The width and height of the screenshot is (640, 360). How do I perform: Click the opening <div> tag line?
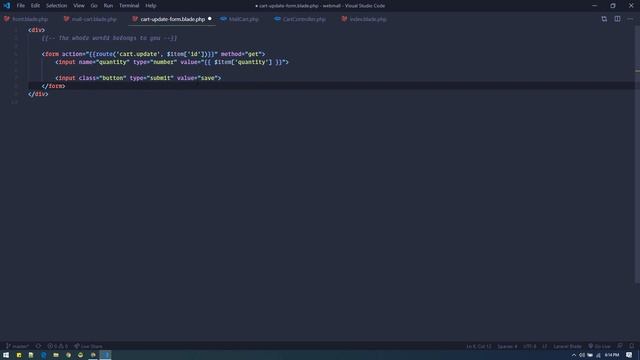36,30
